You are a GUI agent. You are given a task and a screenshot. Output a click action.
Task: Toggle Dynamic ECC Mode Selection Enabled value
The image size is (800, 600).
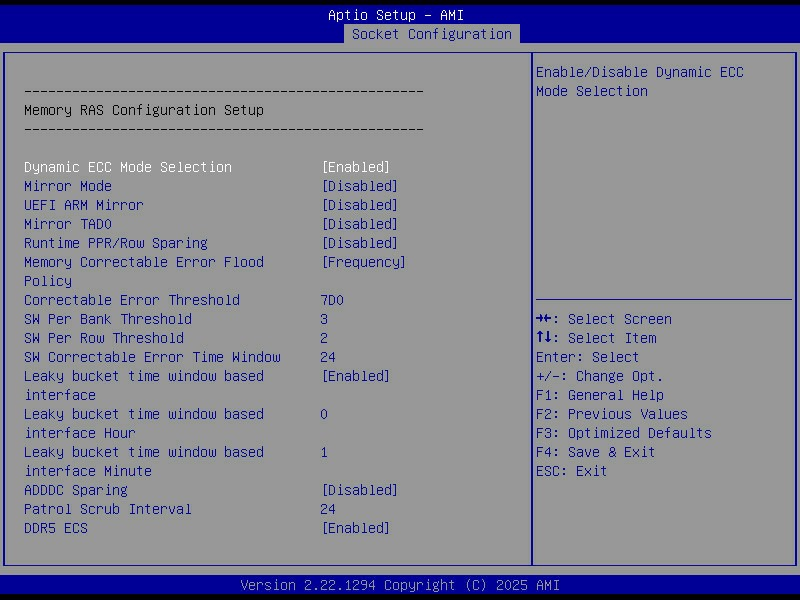point(355,167)
